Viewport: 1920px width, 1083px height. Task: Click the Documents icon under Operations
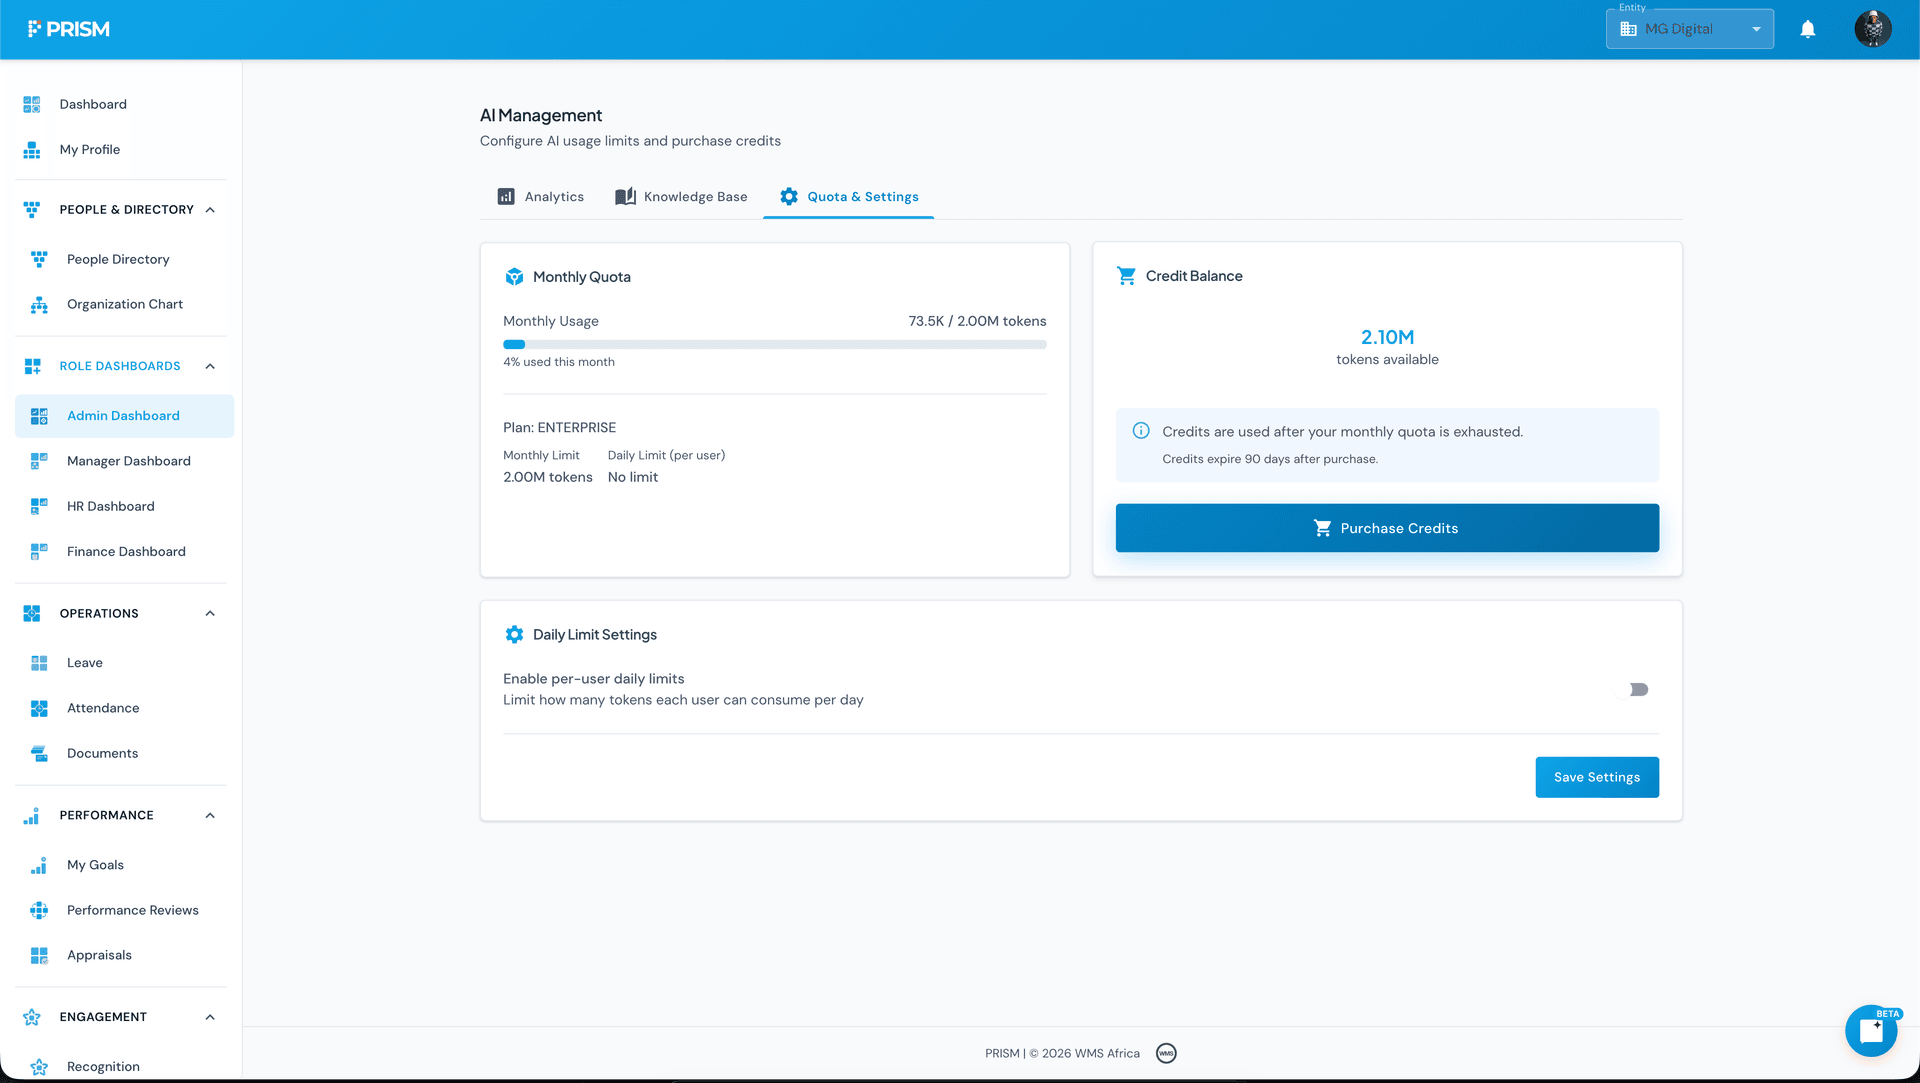coord(39,753)
